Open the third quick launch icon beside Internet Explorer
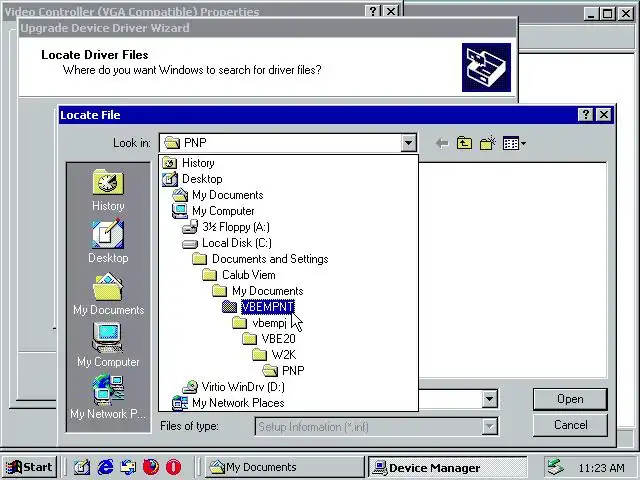The image size is (640, 480). pos(128,467)
